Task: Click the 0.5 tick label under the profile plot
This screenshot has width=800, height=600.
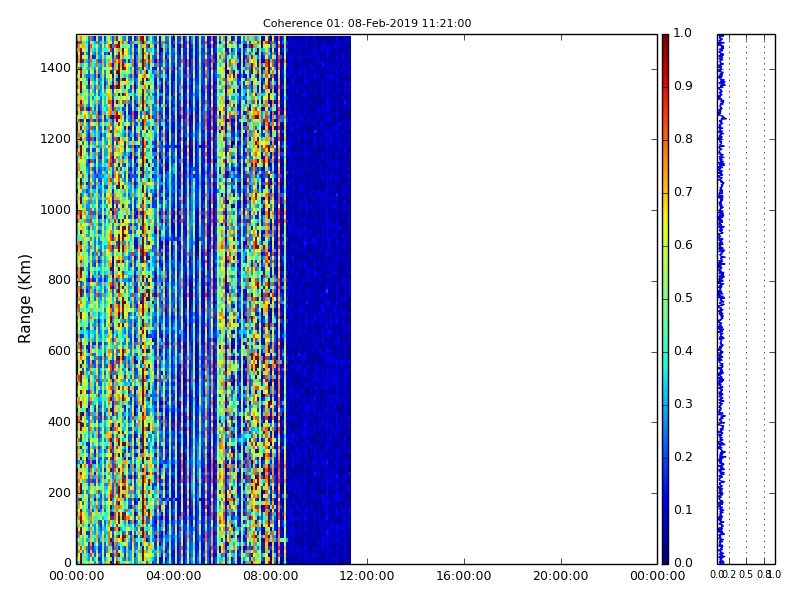Action: [x=746, y=574]
